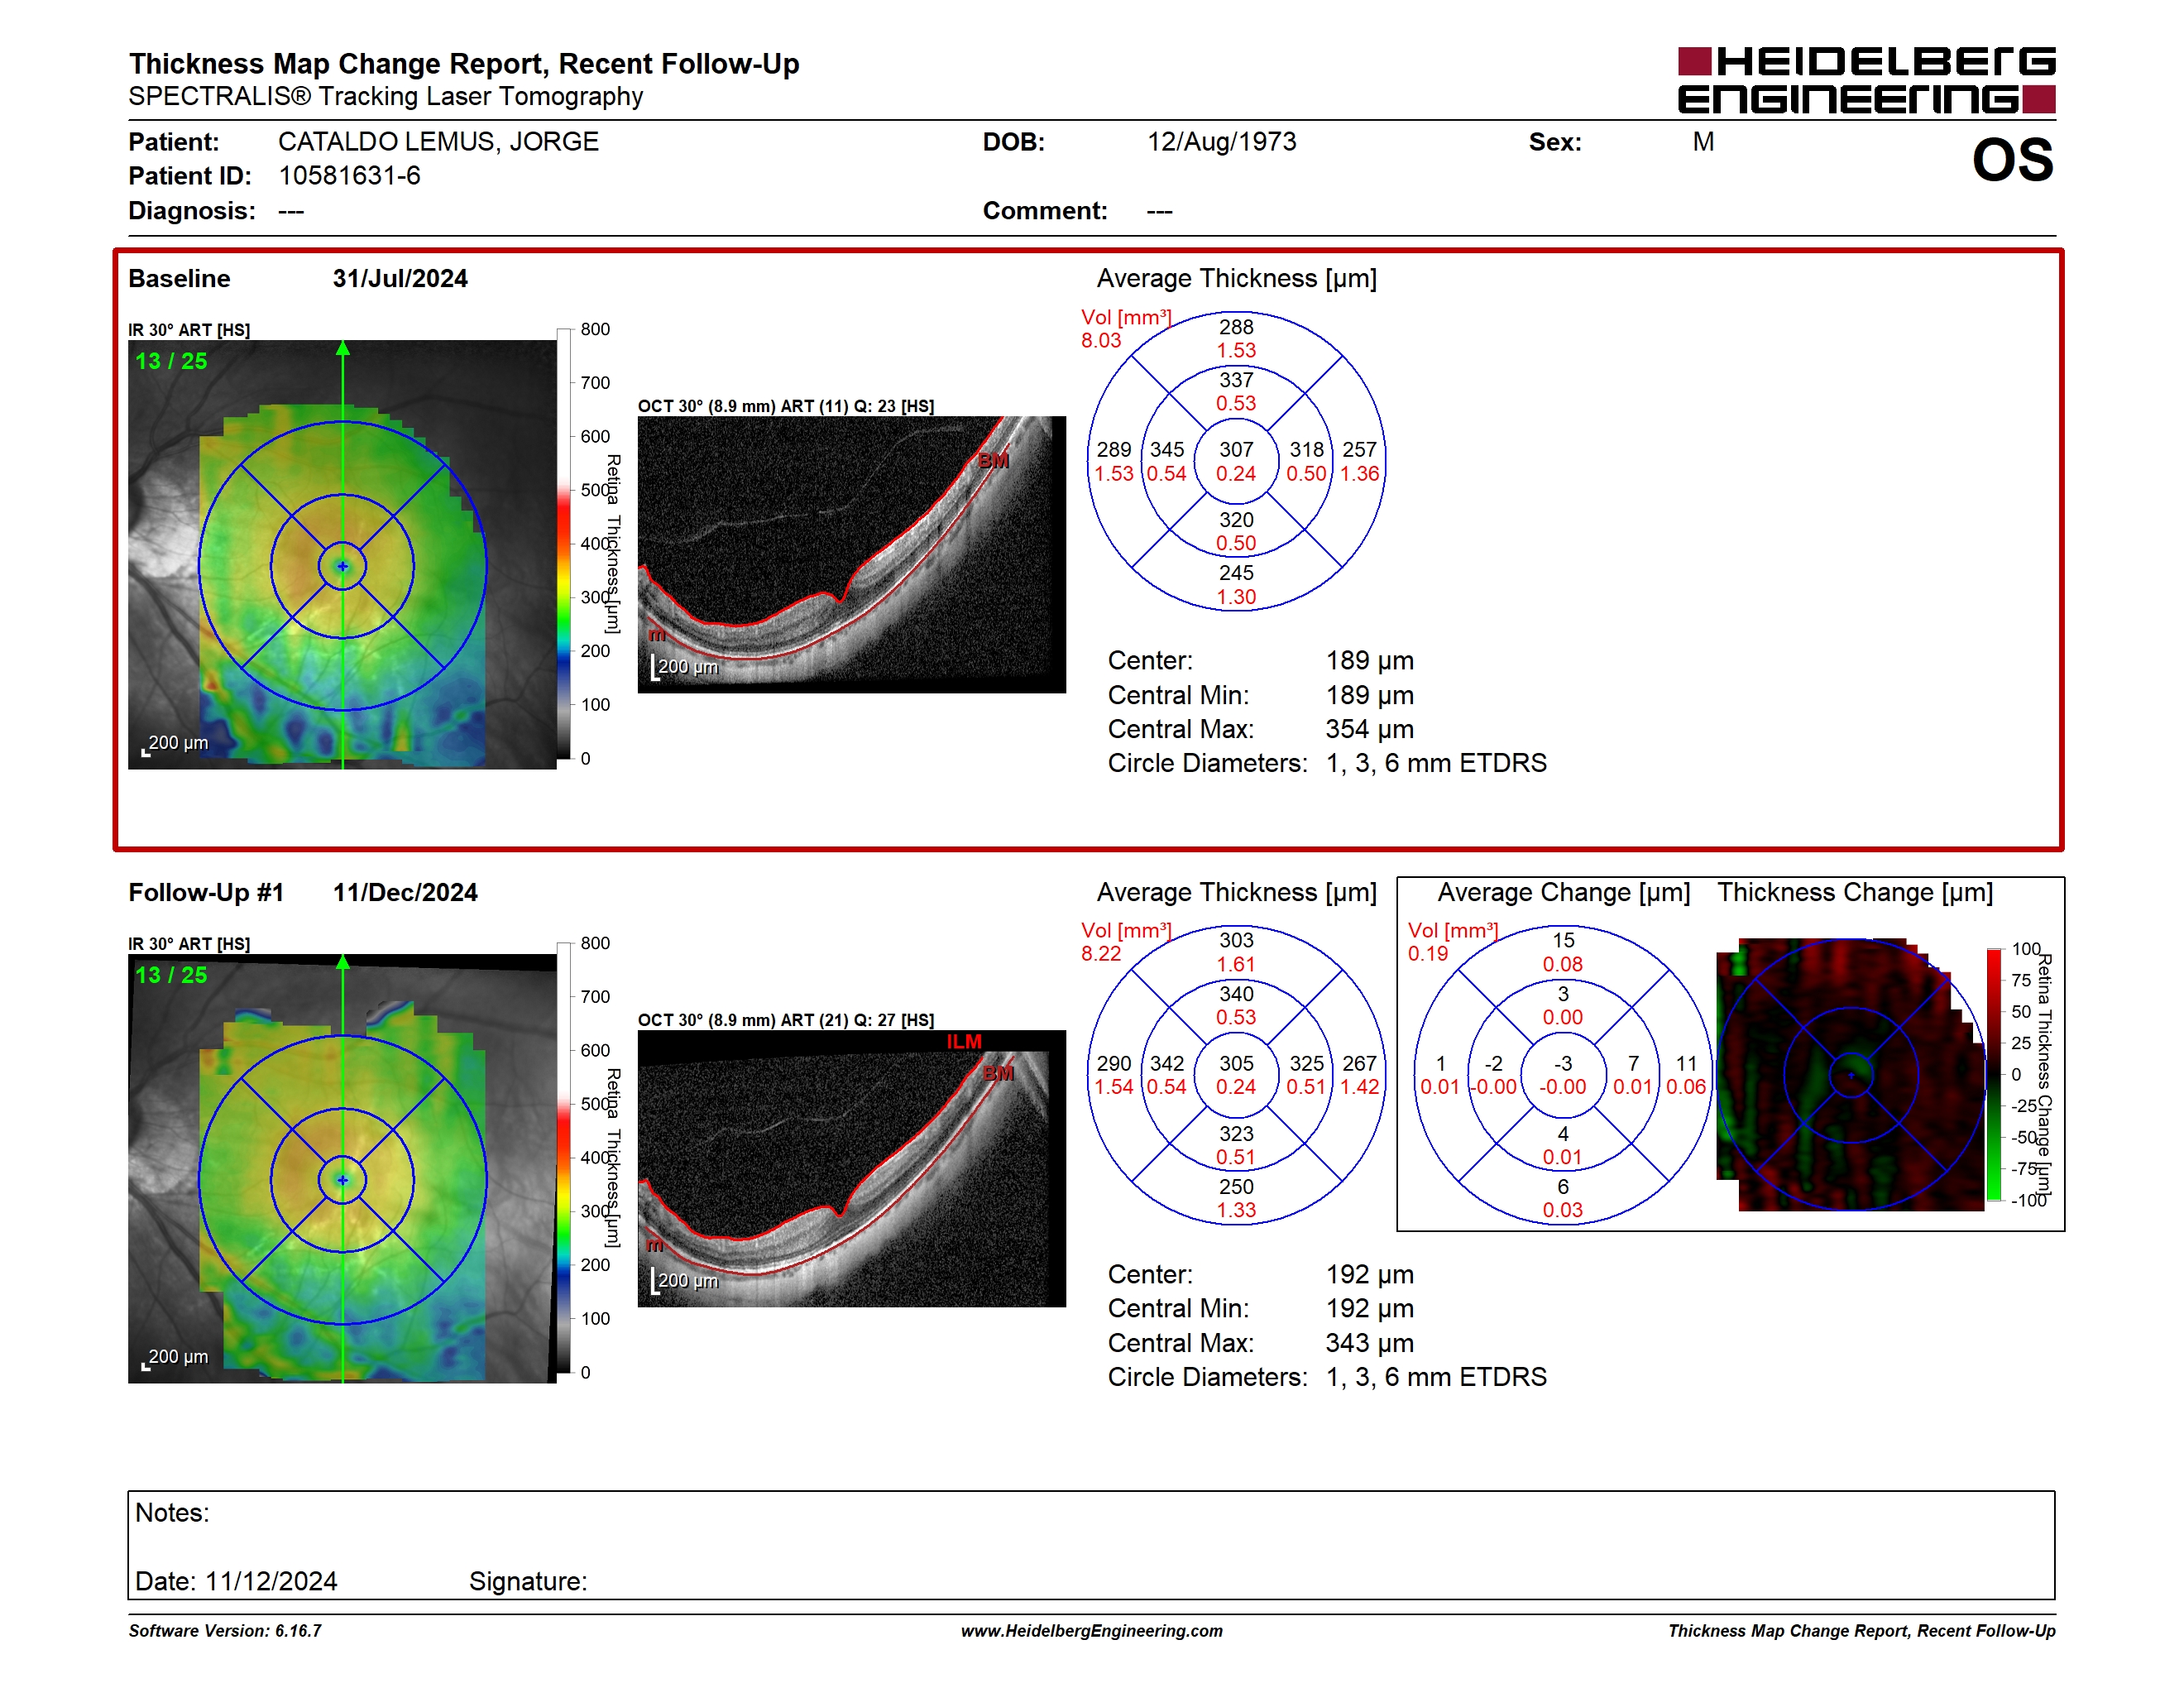Click follow-up Center value 192 µm
The height and width of the screenshot is (1688, 2184).
pos(1370,1275)
